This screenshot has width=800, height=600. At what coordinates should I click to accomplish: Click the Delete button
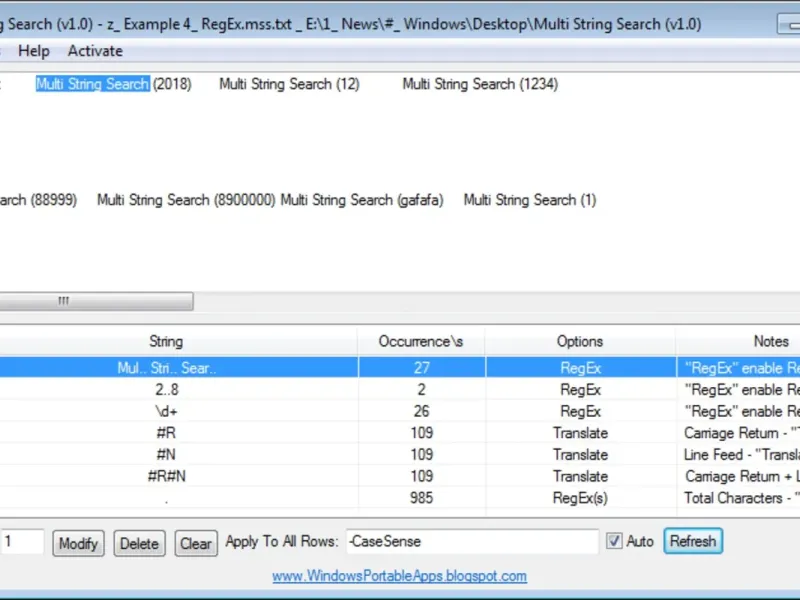139,543
